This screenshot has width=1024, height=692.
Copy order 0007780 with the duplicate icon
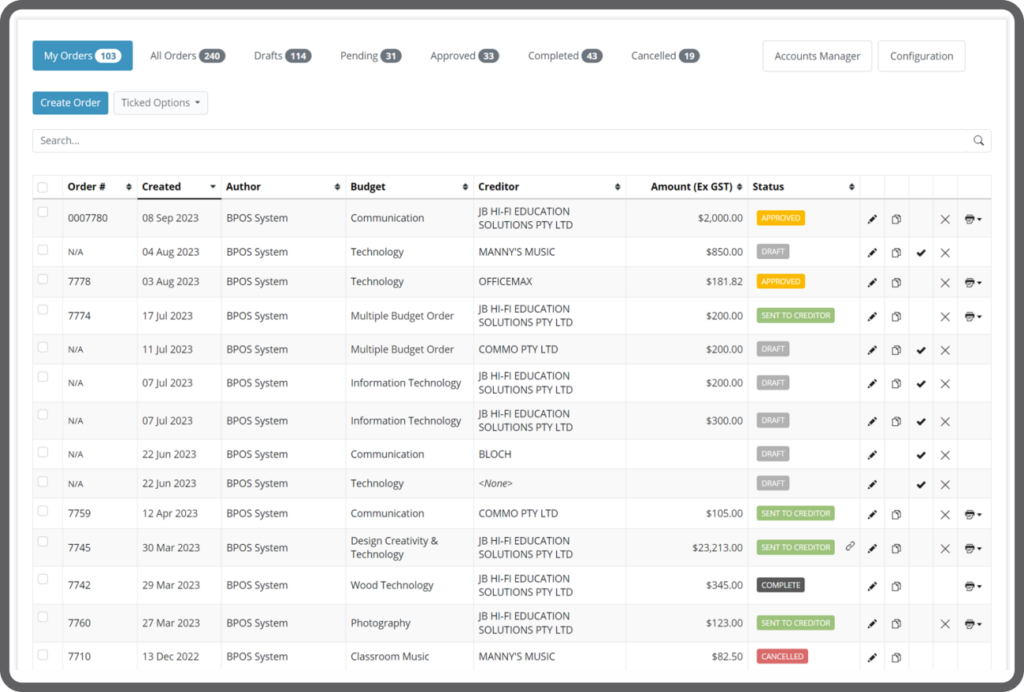tap(896, 219)
